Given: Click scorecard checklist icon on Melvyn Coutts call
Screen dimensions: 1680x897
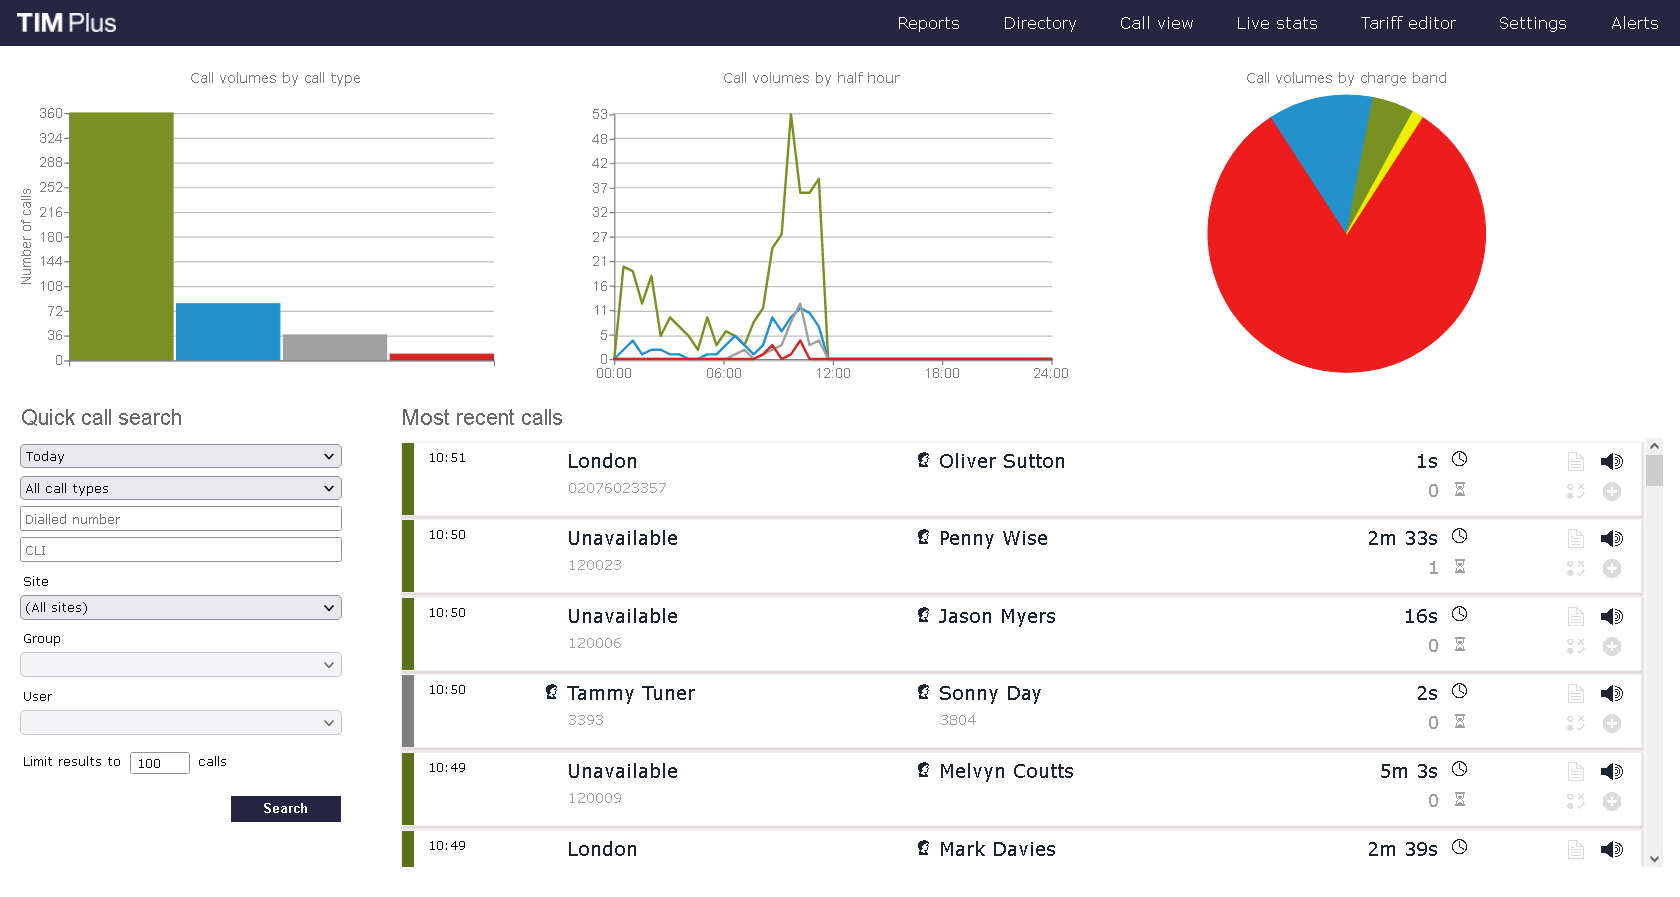Looking at the screenshot, I should (1576, 801).
